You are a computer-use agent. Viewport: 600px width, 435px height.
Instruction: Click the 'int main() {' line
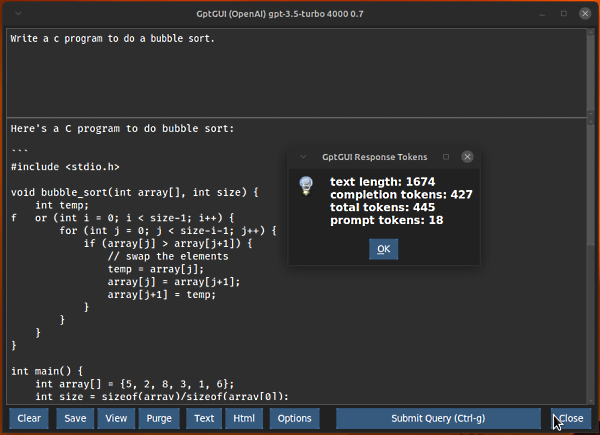click(x=47, y=371)
